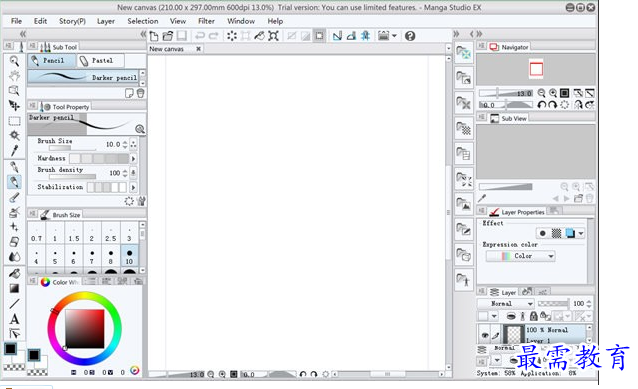Viewport: 638px width, 389px height.
Task: Toggle layer color effect in Layer Properties
Action: click(x=570, y=233)
